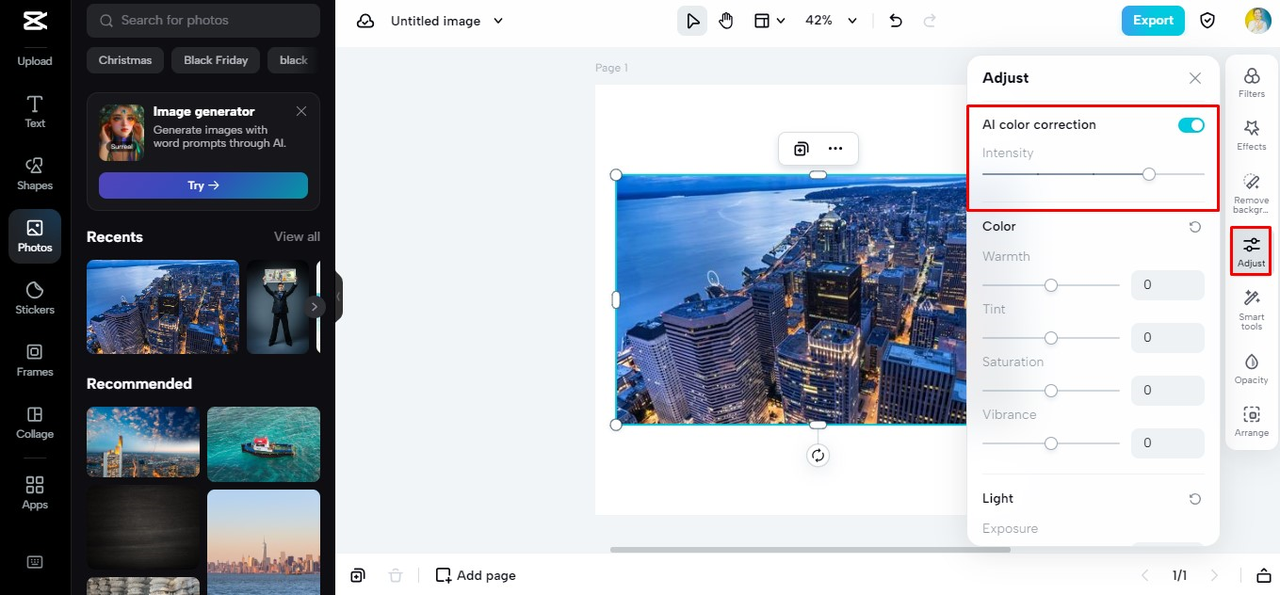Click the Saturation value field
Screen dimensions: 1280x595
click(x=1167, y=390)
